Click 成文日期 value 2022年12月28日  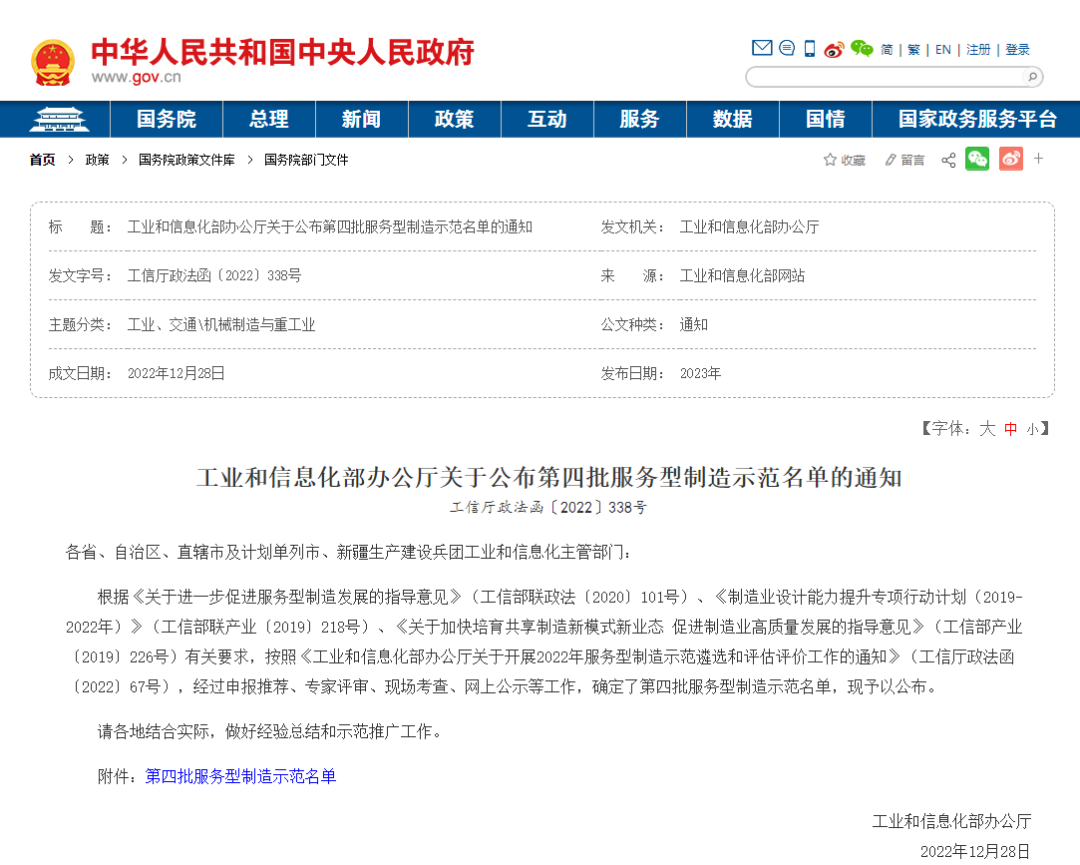pos(176,373)
